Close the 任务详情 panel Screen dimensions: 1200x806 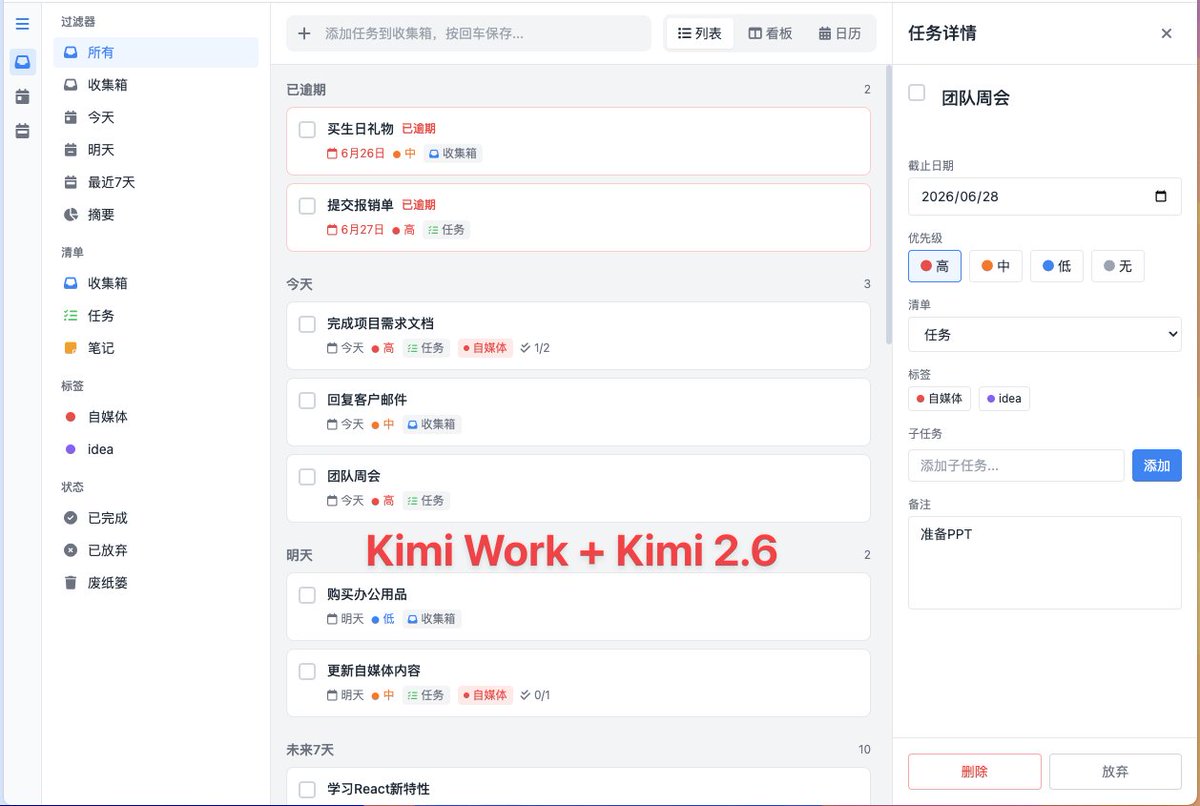coord(1166,33)
